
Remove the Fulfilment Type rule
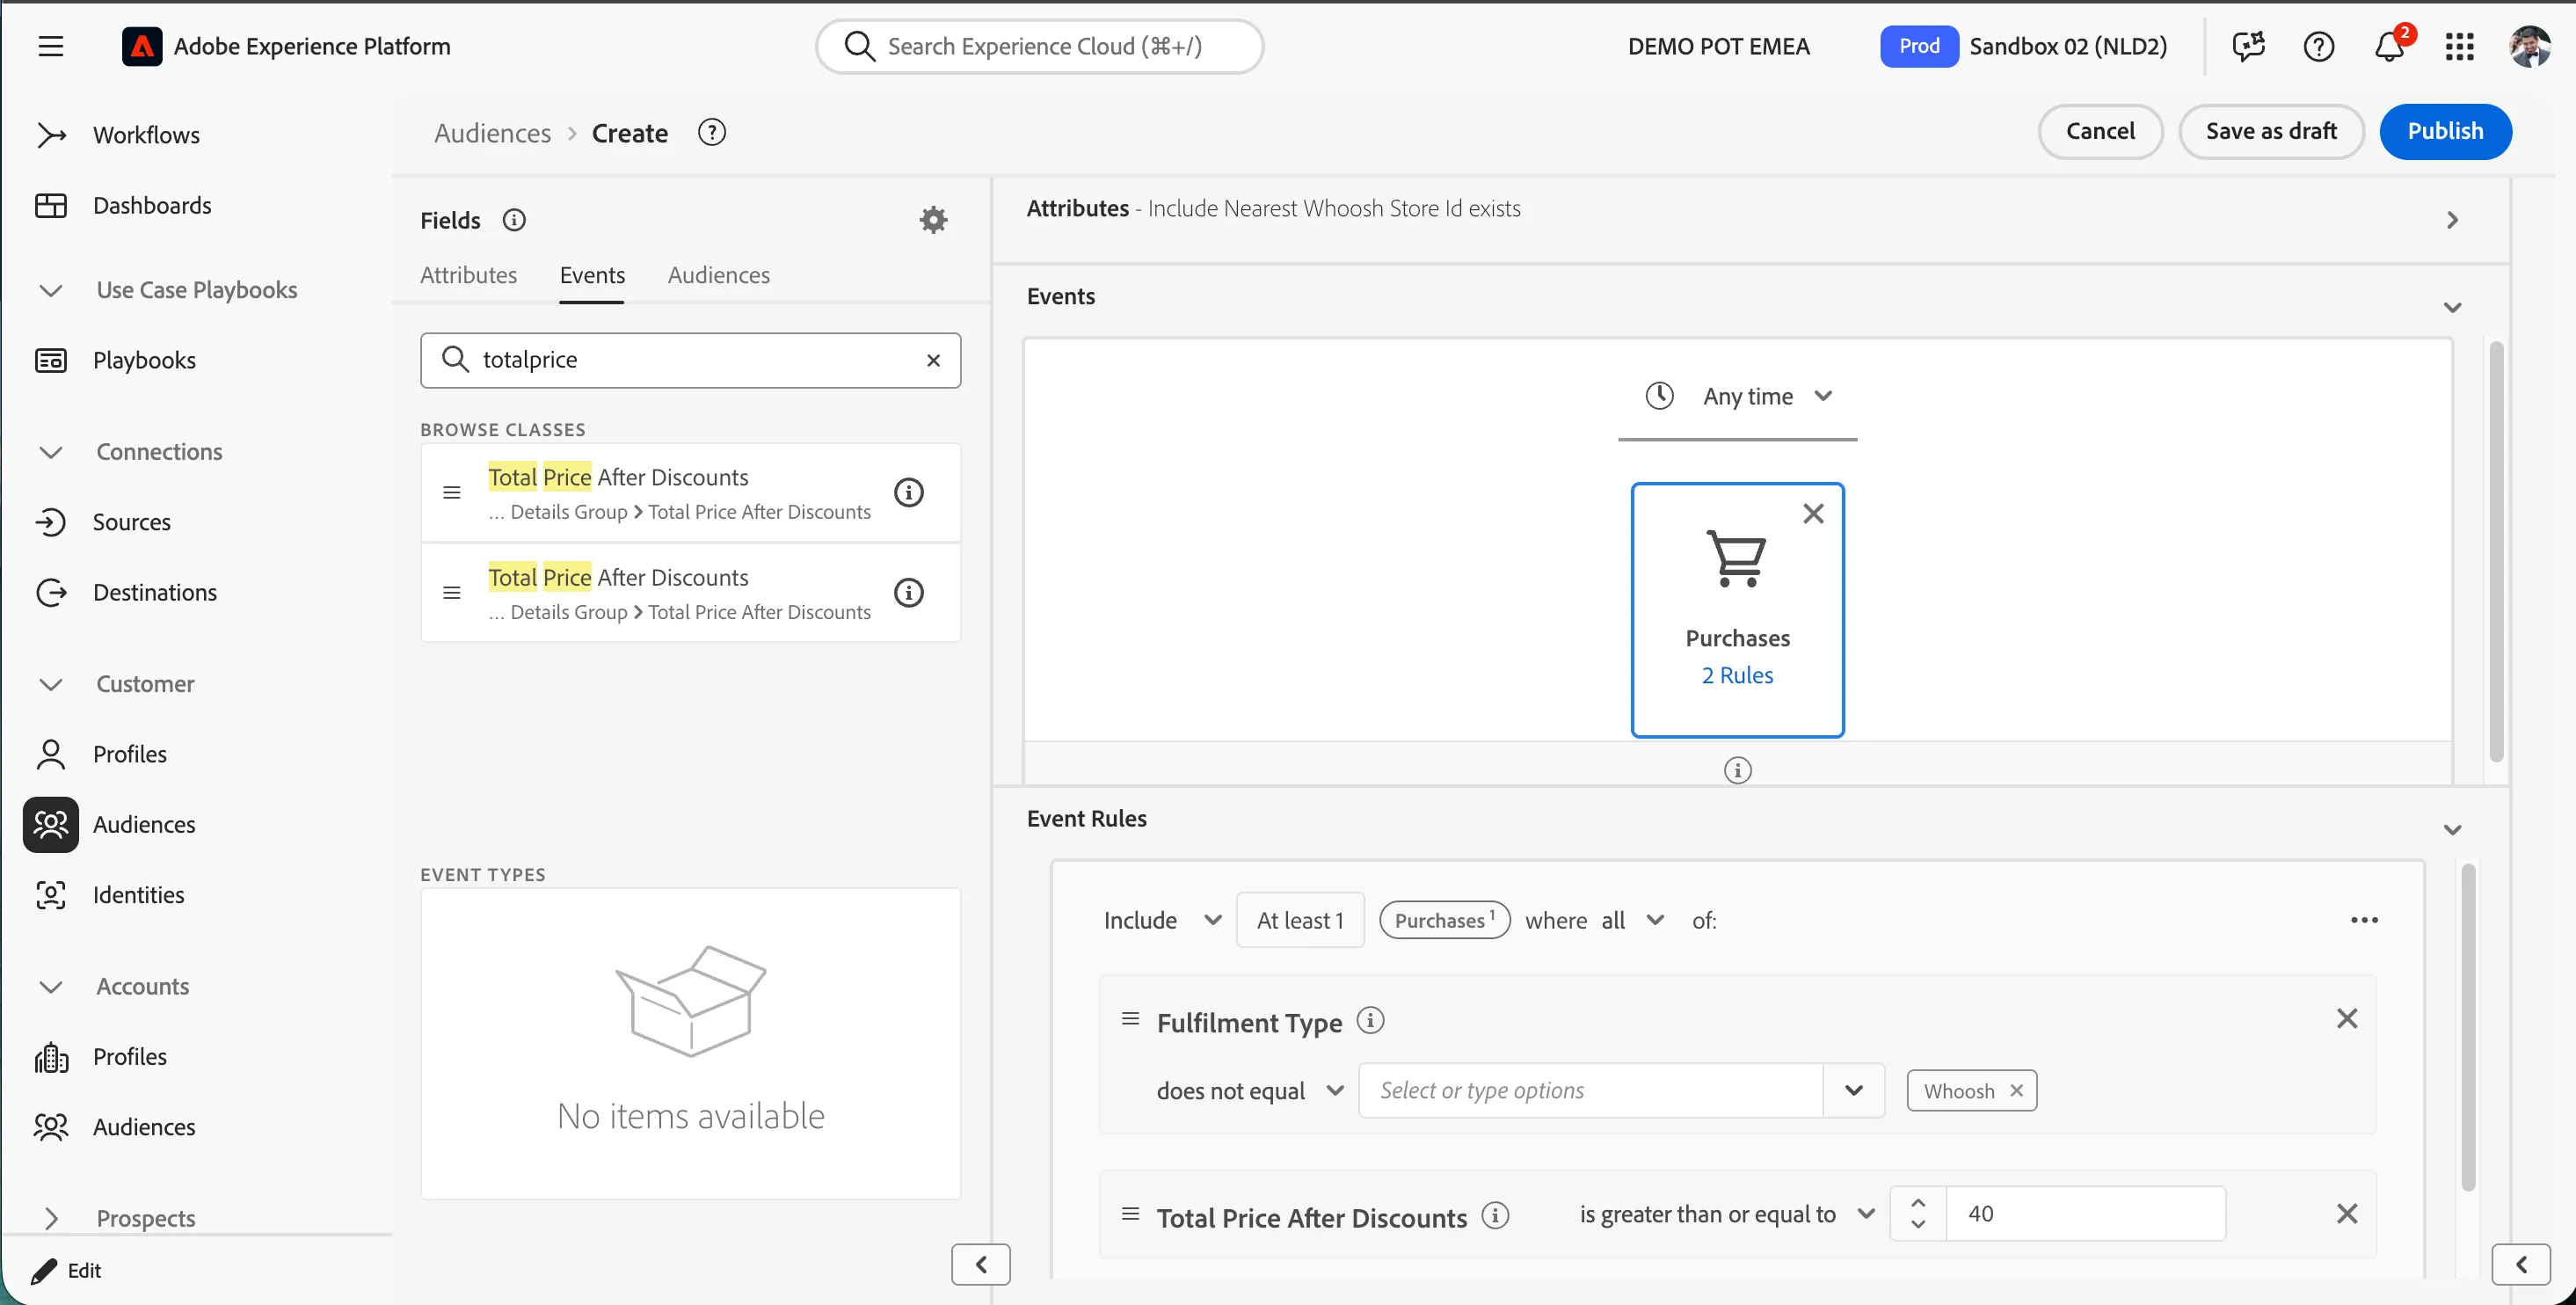(2346, 1018)
